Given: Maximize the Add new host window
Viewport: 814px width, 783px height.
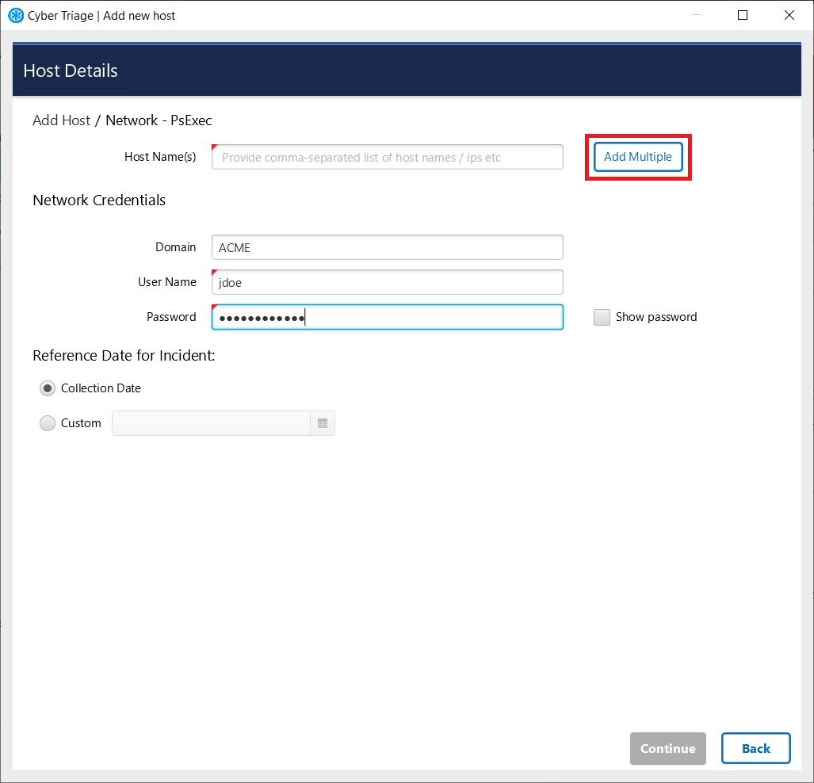Looking at the screenshot, I should [x=743, y=16].
